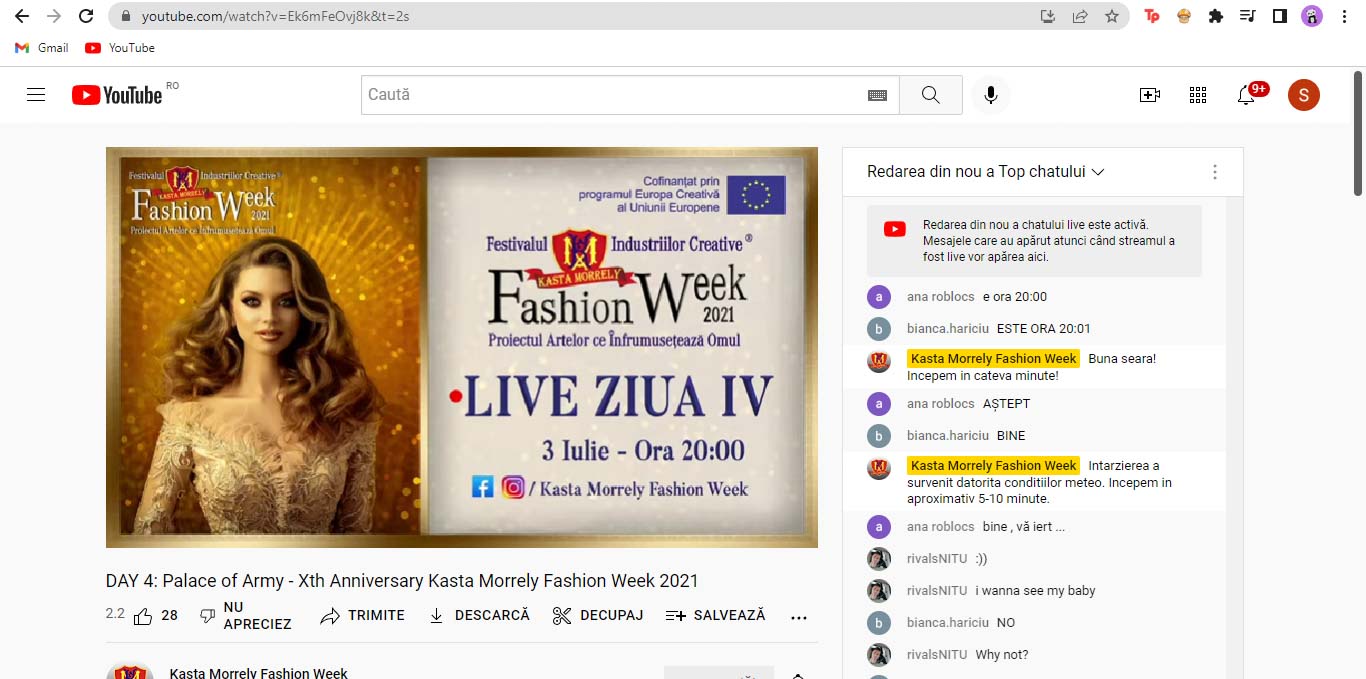This screenshot has height=679, width=1366.
Task: Click the SALVEAZĂ save button
Action: pos(715,616)
